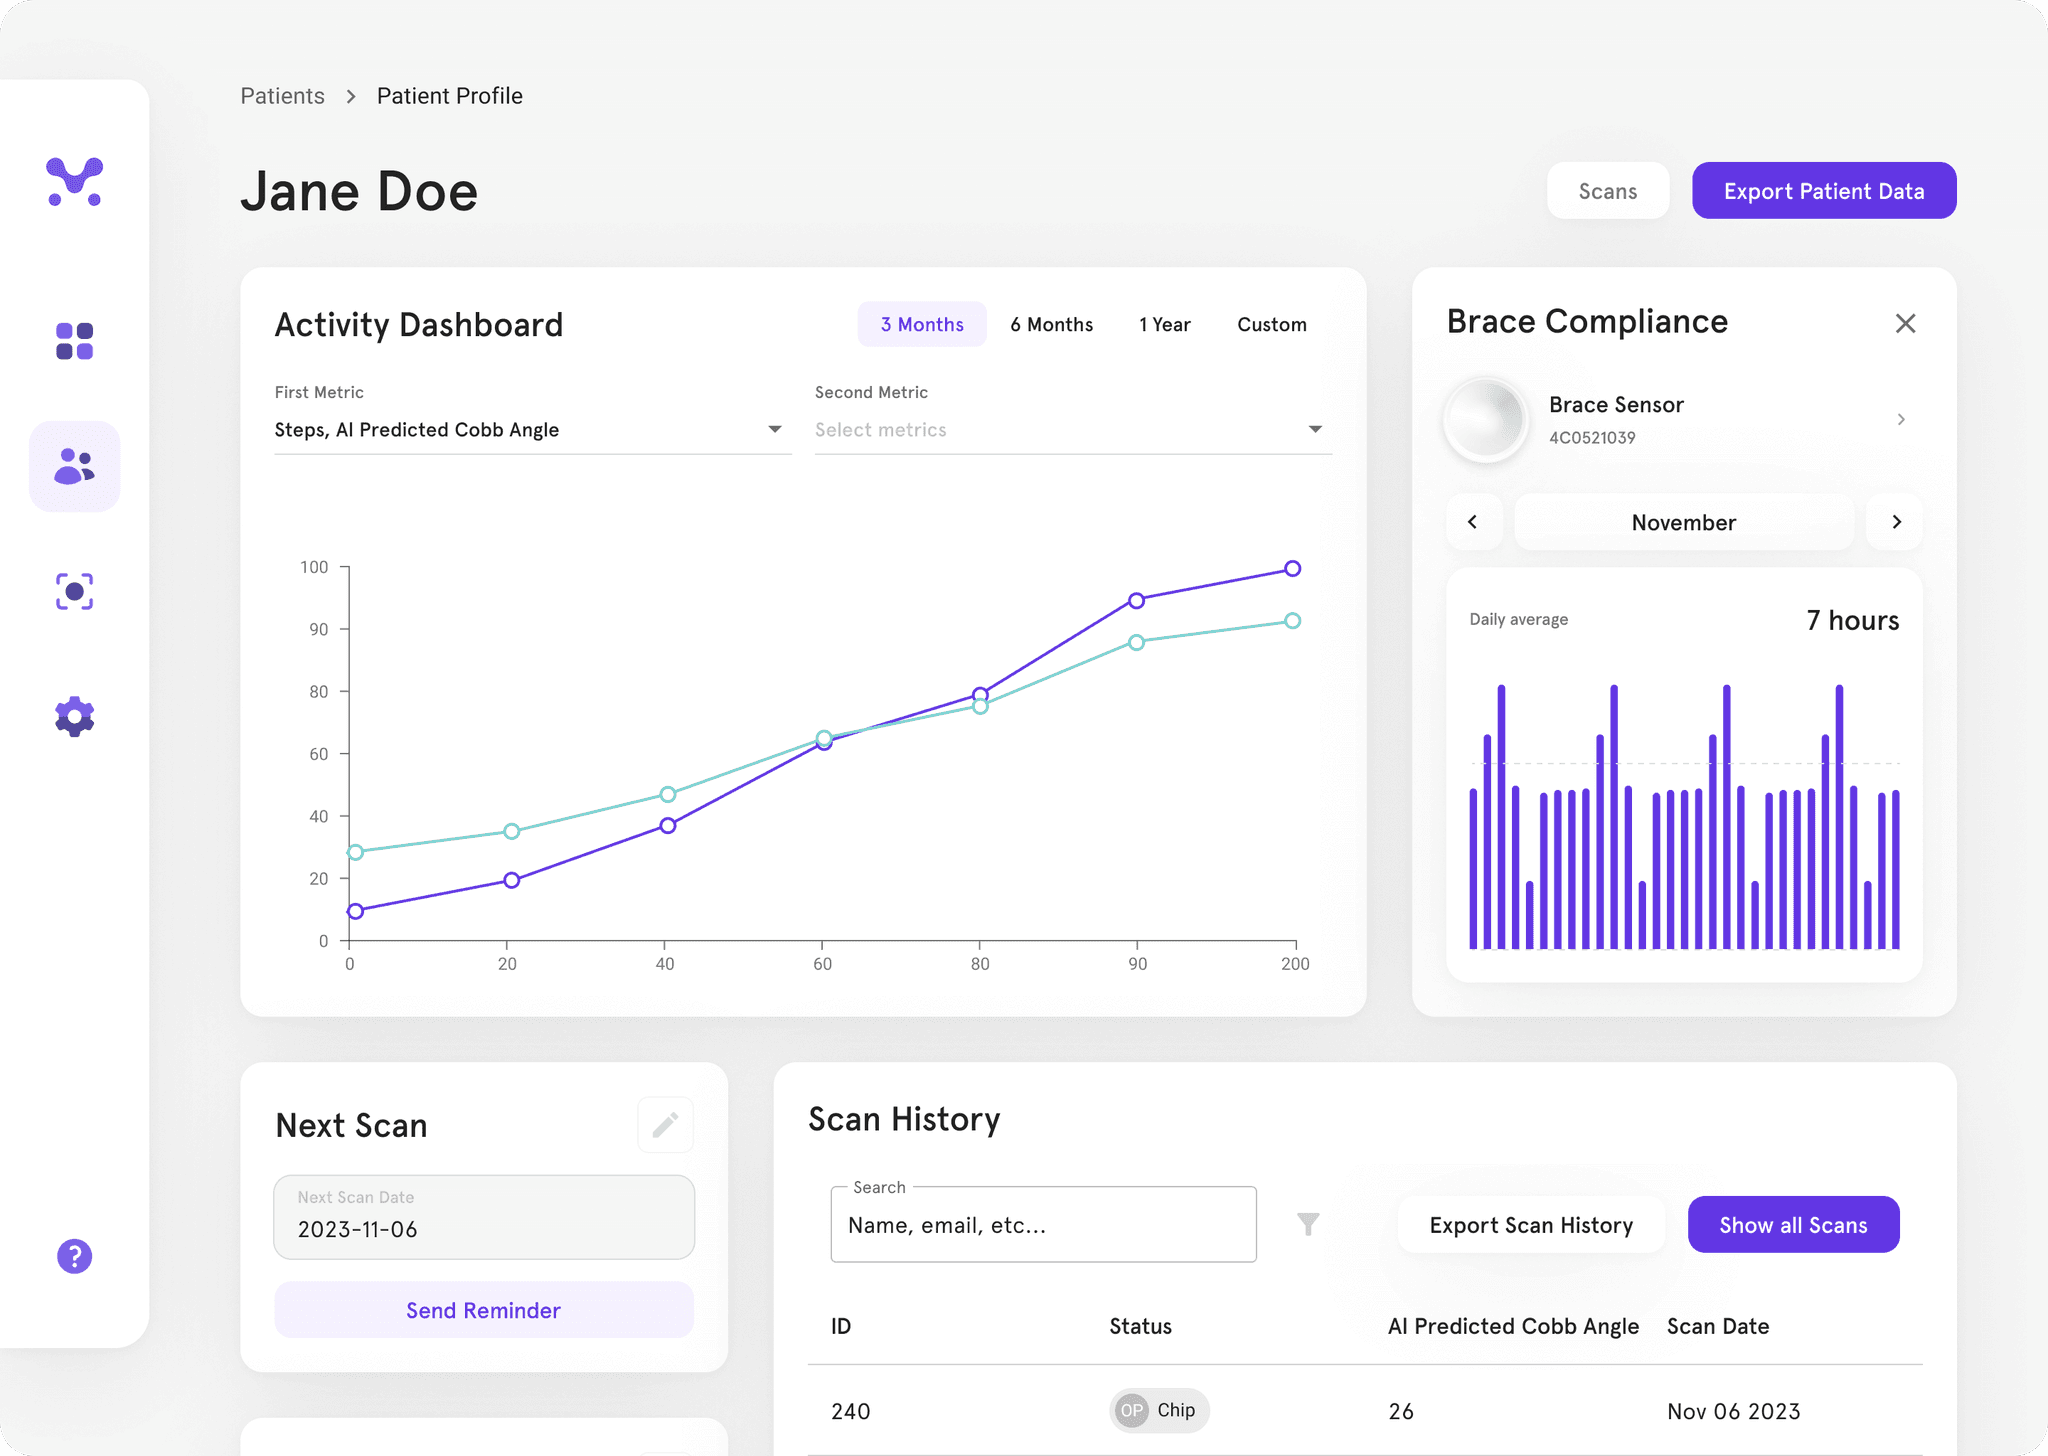Go to previous month before November
Screen dimensions: 2048x1456
pos(1472,522)
